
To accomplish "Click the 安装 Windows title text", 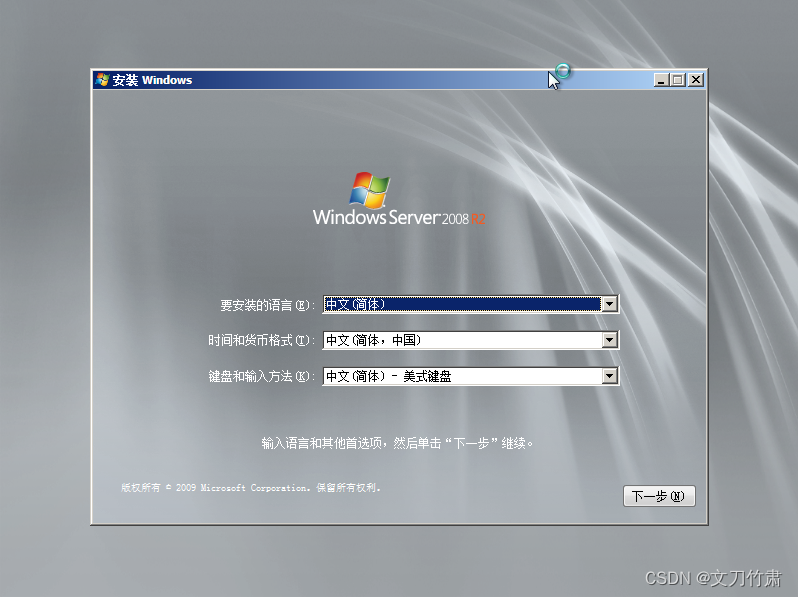I will (152, 80).
